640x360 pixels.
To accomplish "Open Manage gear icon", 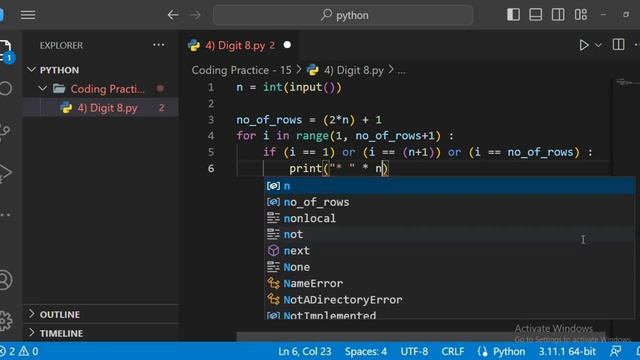I will pos(6,321).
